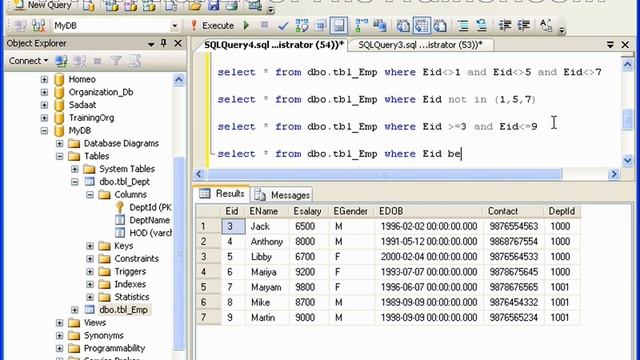Open Query Options from the main toolbar
The width and height of the screenshot is (640, 360).
click(321, 26)
